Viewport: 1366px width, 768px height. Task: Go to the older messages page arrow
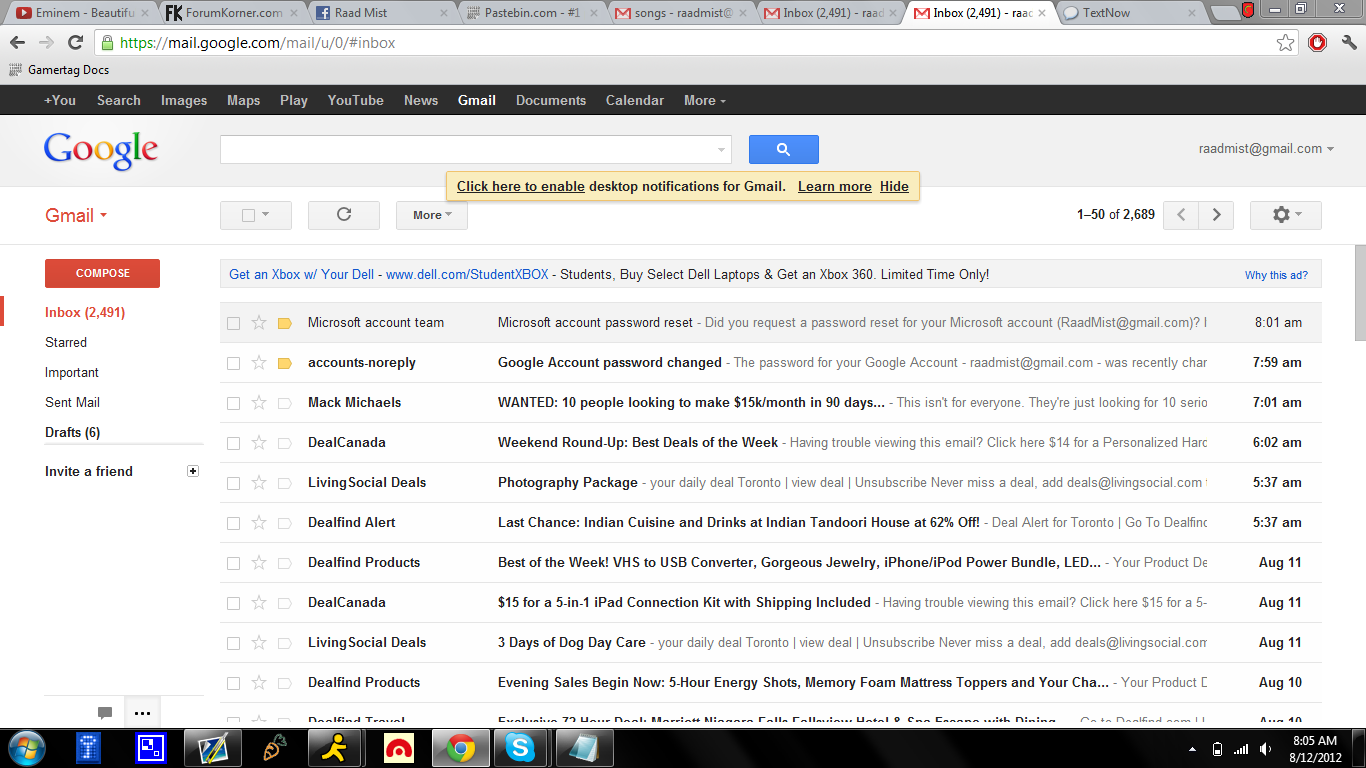click(x=1216, y=215)
